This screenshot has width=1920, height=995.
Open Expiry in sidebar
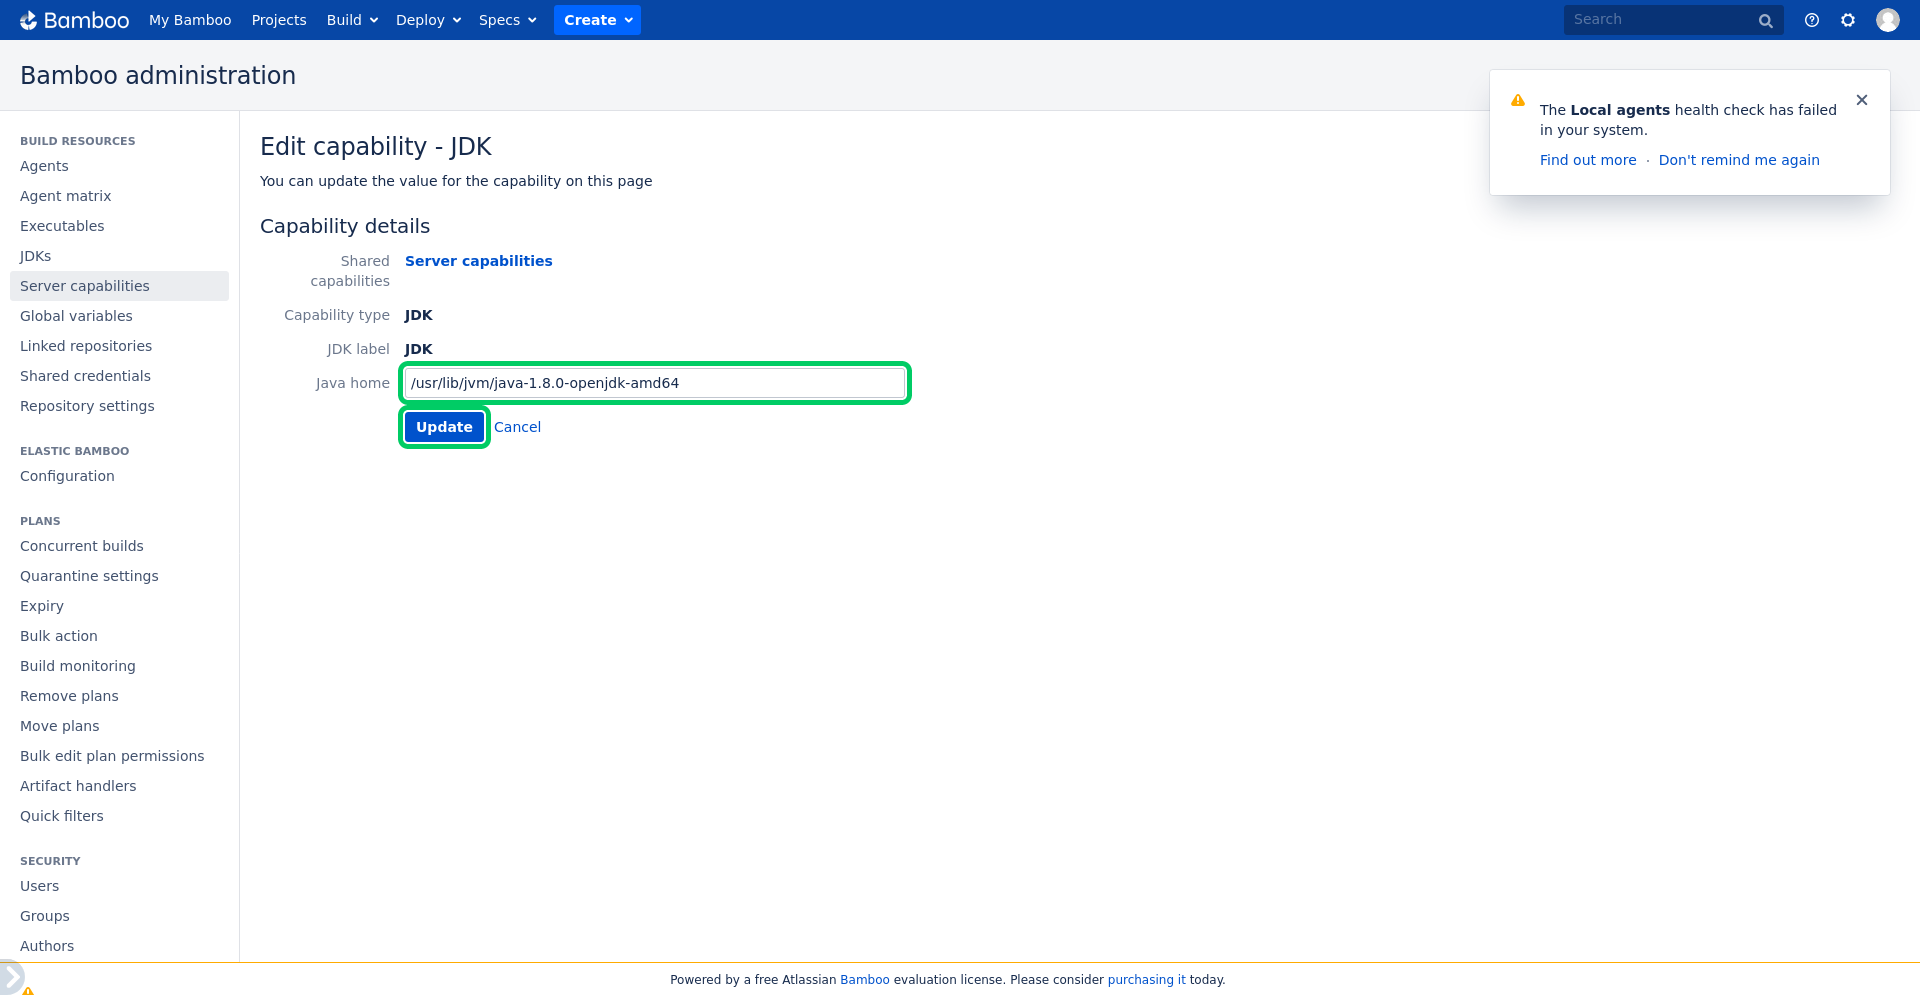tap(42, 606)
